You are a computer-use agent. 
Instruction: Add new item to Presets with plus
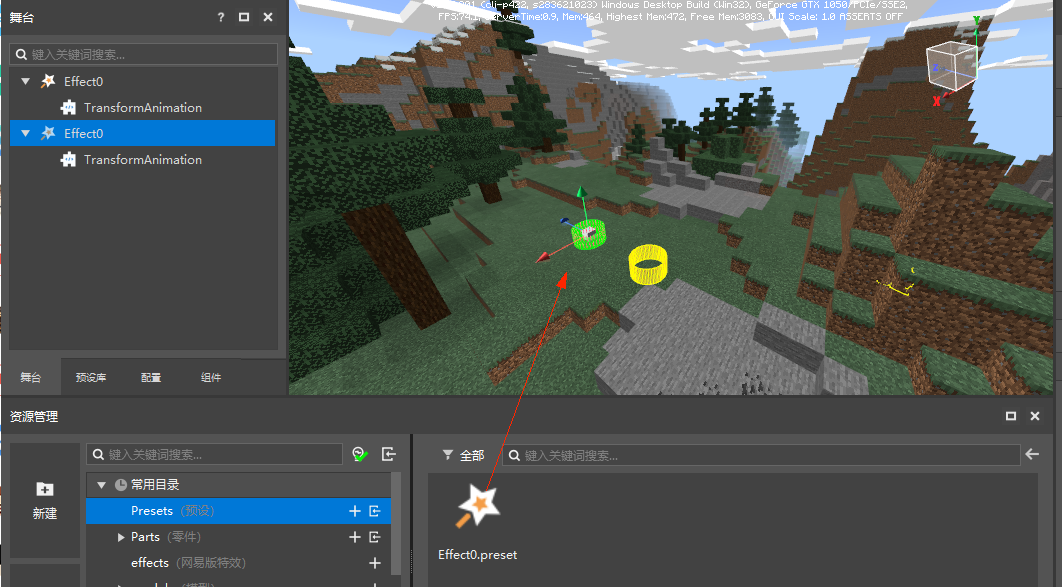[x=354, y=511]
